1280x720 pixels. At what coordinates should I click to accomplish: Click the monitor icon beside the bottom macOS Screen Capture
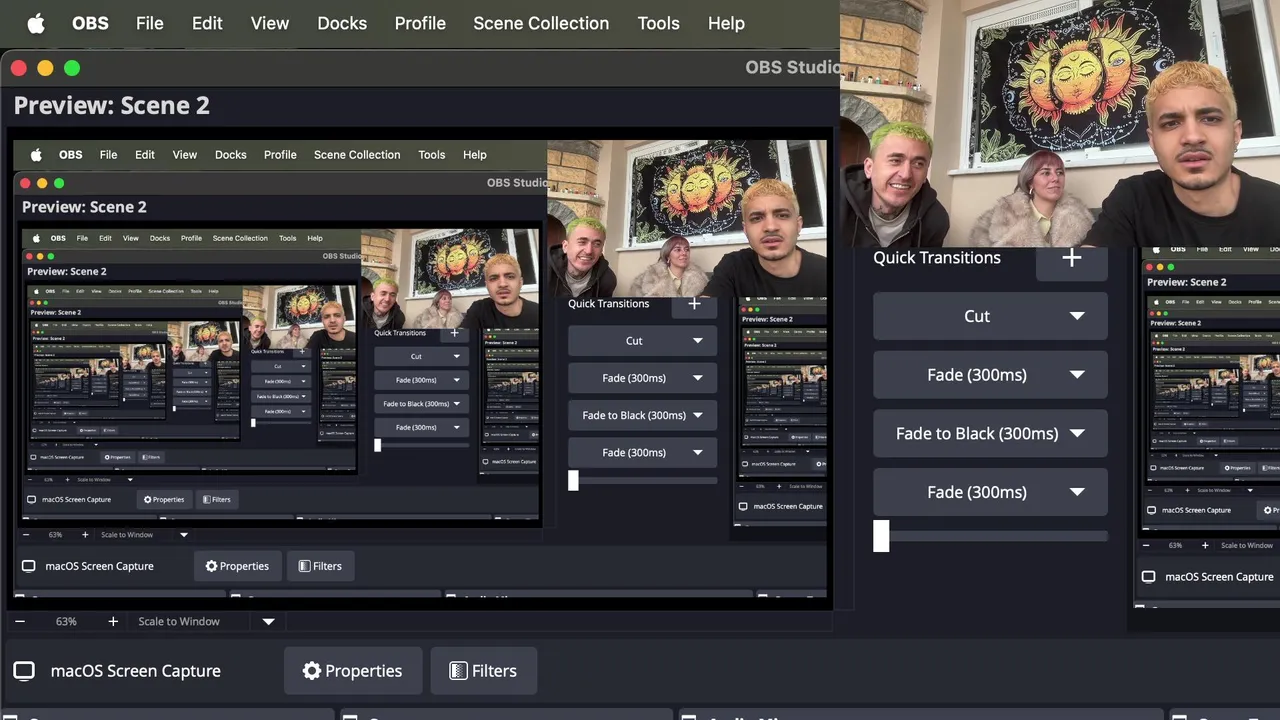click(24, 671)
